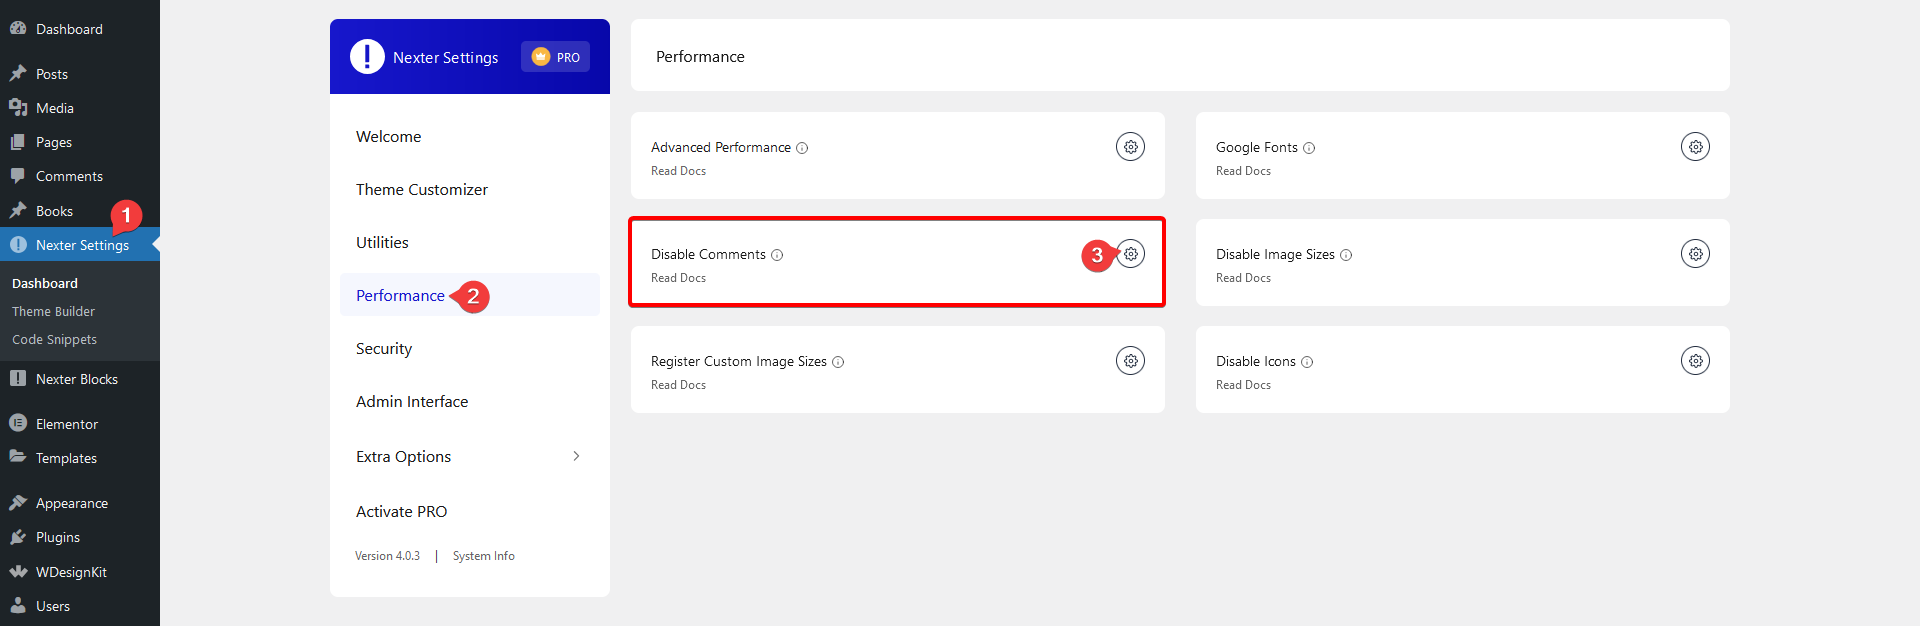1920x626 pixels.
Task: Open Google Fonts settings gear
Action: point(1695,147)
